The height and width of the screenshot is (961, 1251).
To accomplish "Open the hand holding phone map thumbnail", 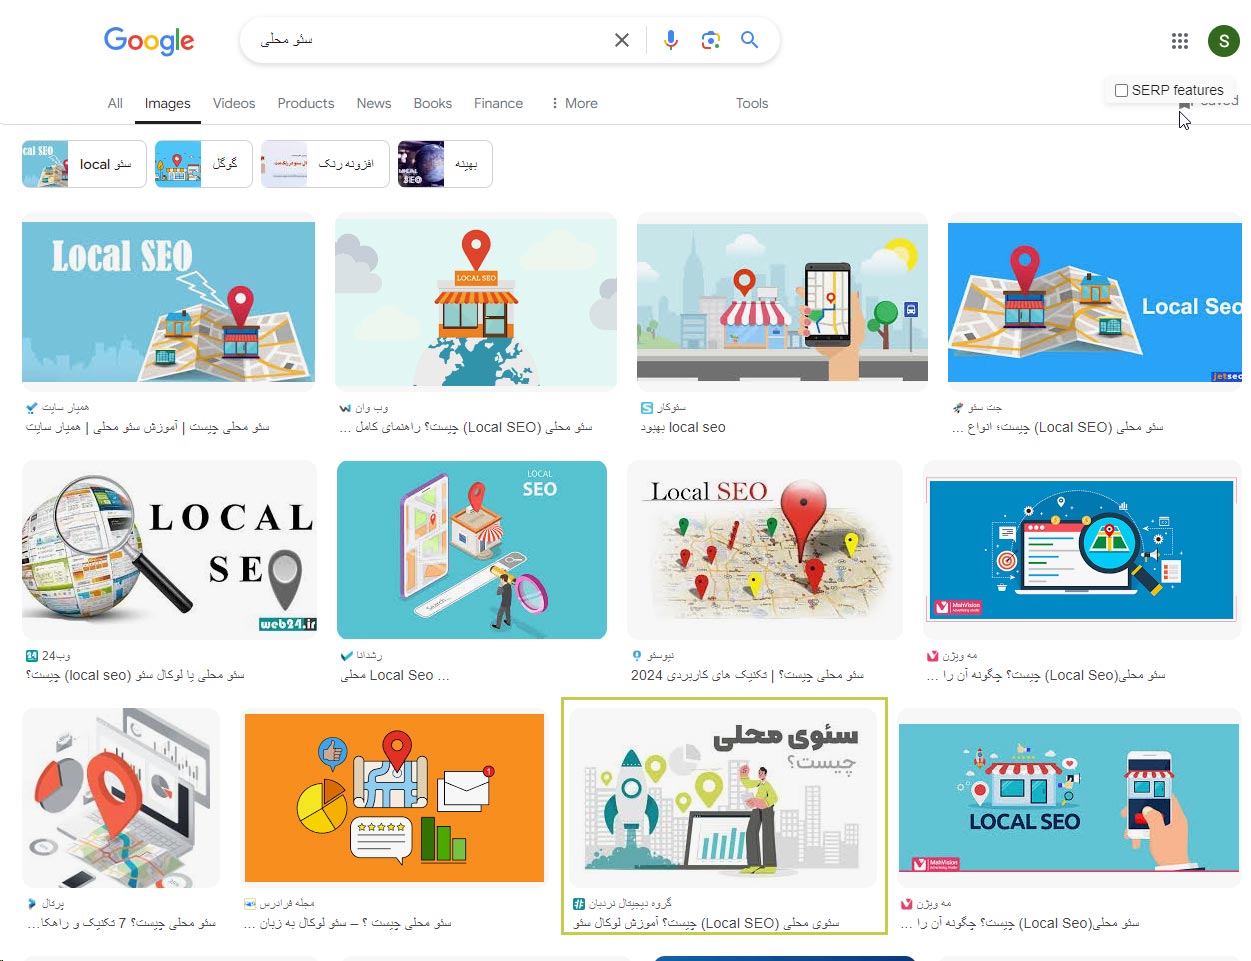I will click(782, 302).
